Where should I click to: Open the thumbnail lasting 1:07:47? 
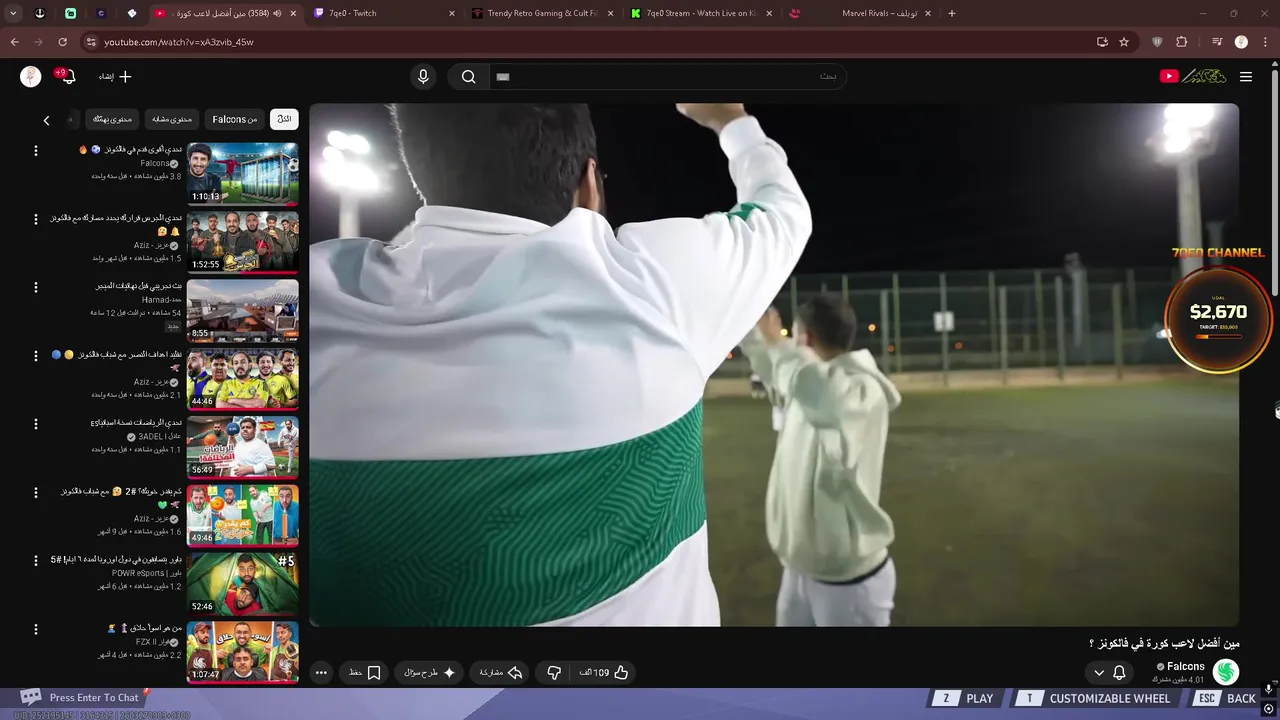click(242, 653)
